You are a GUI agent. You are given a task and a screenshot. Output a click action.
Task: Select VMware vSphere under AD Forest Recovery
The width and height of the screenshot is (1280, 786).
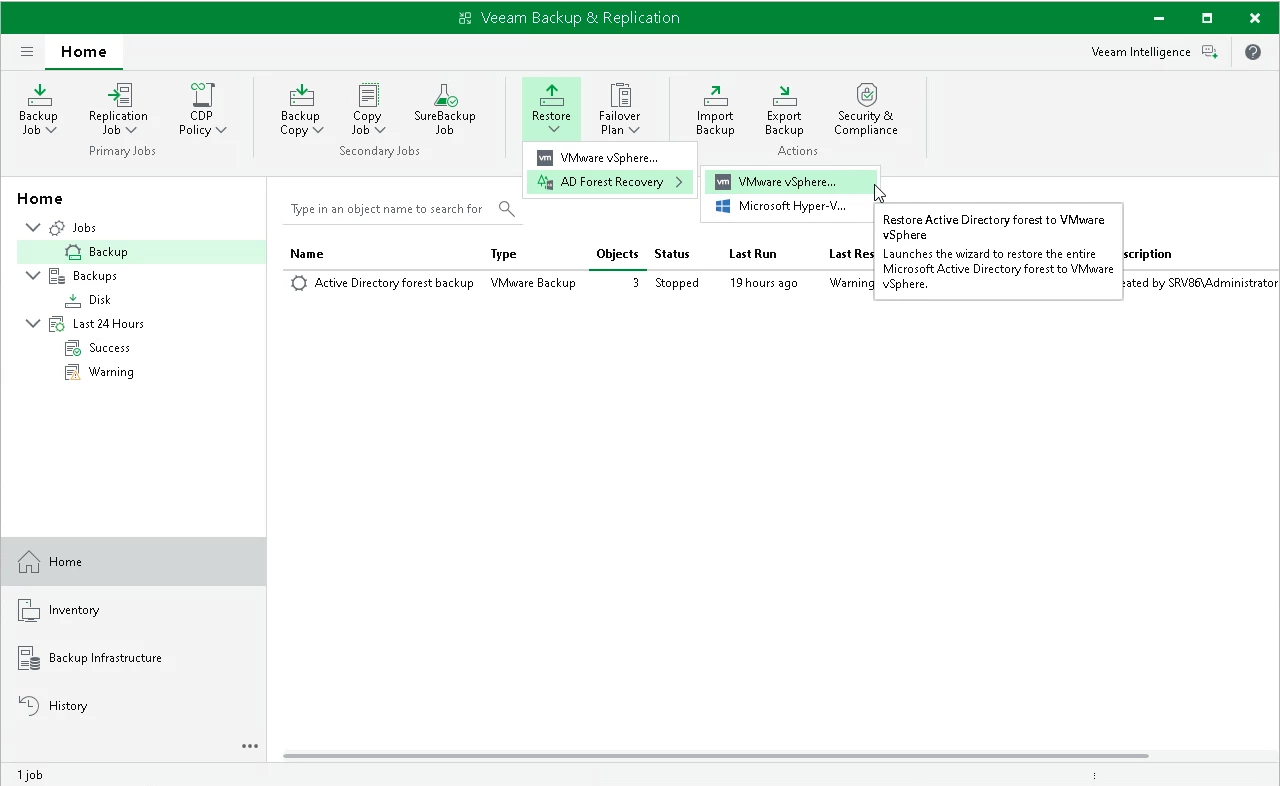tap(790, 182)
